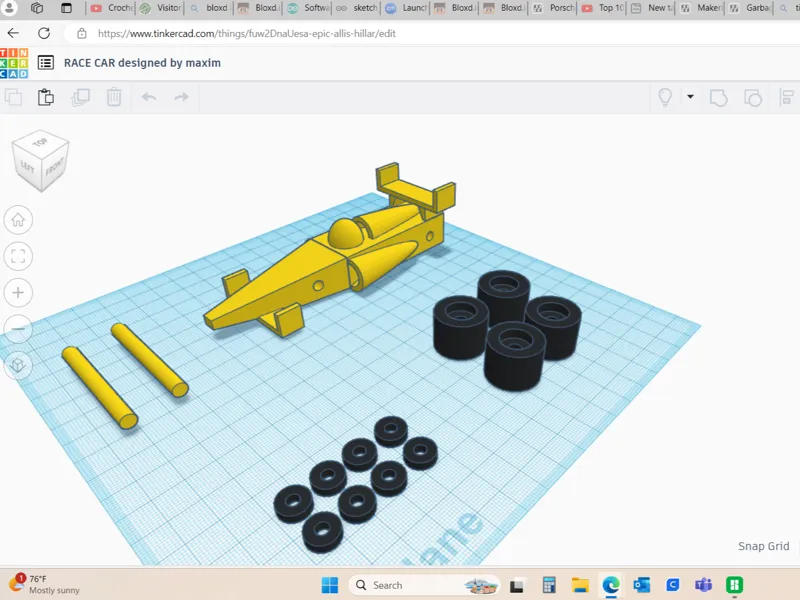Click the Redo arrow
Viewport: 800px width, 600px height.
click(182, 97)
